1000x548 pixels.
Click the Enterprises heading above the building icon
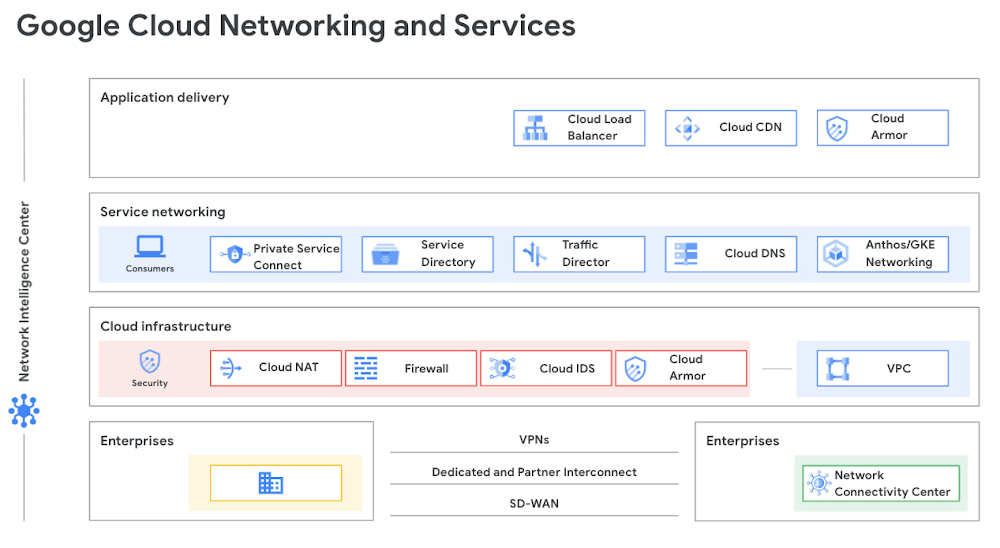[x=136, y=441]
